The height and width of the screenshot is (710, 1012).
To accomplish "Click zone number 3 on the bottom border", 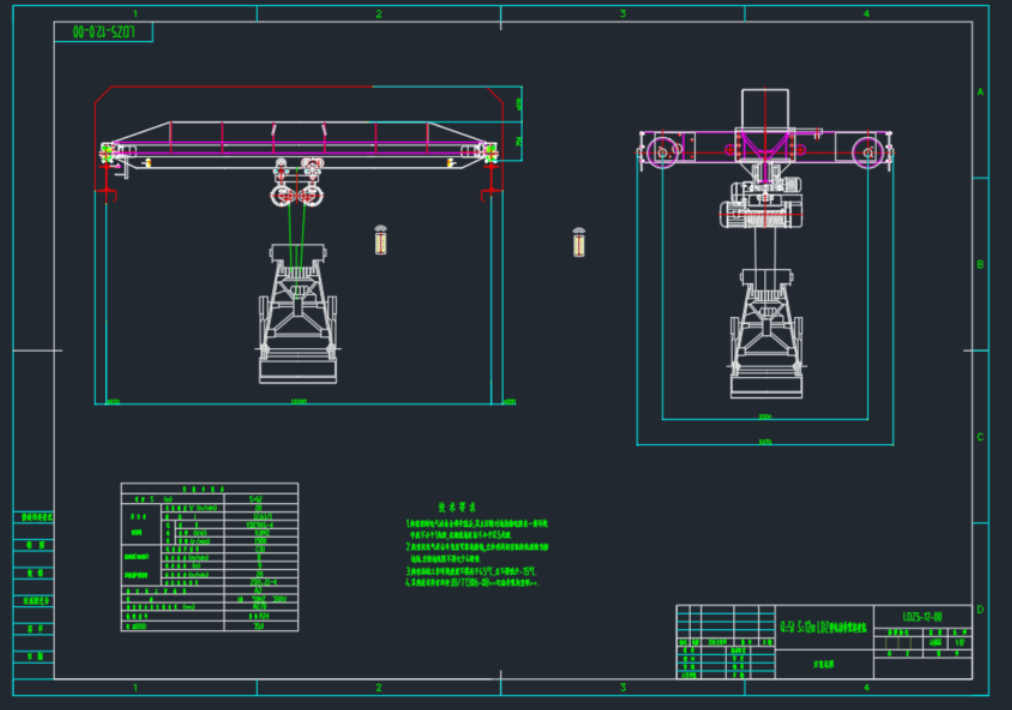I will [x=623, y=687].
